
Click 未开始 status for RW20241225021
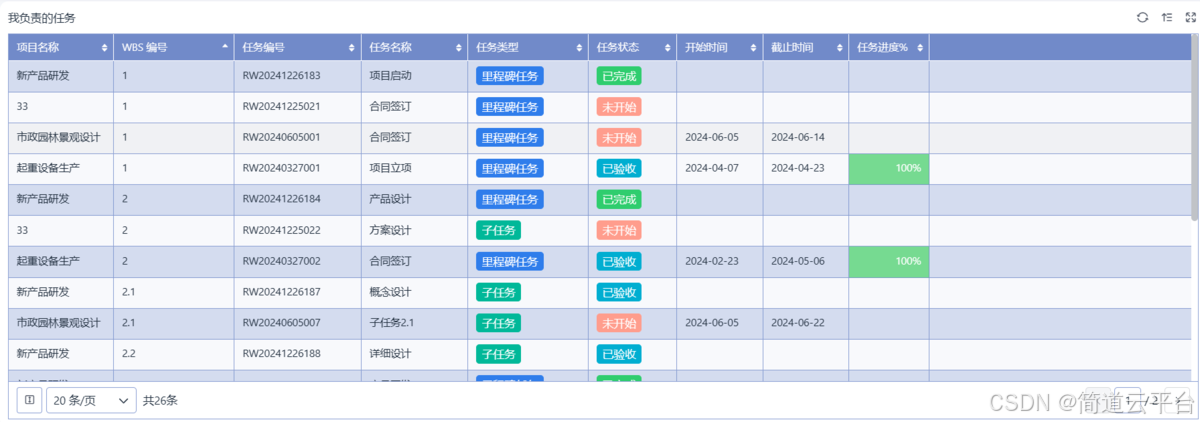[619, 107]
